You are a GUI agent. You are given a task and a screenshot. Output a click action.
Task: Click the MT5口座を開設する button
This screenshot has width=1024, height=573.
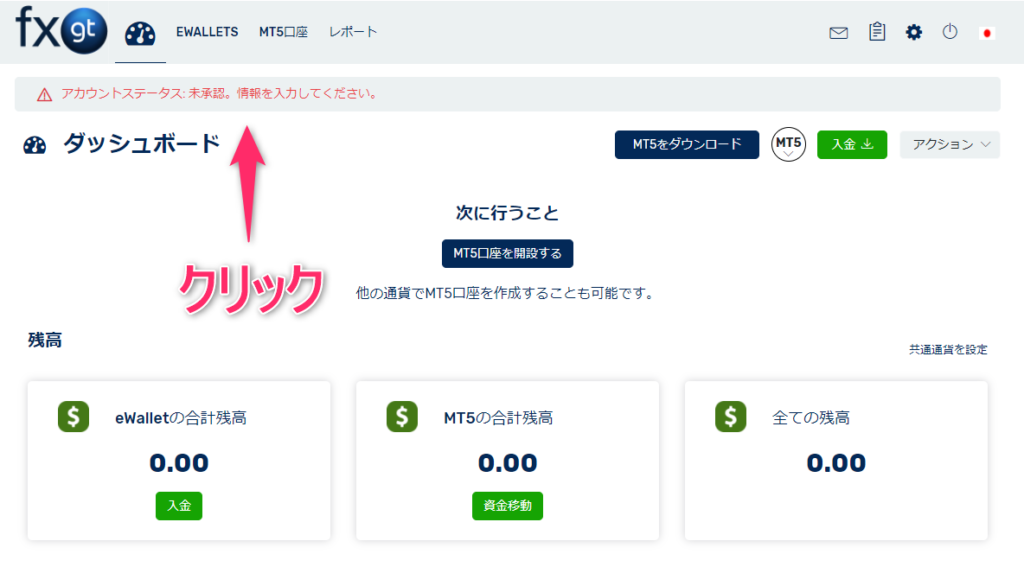pyautogui.click(x=507, y=254)
